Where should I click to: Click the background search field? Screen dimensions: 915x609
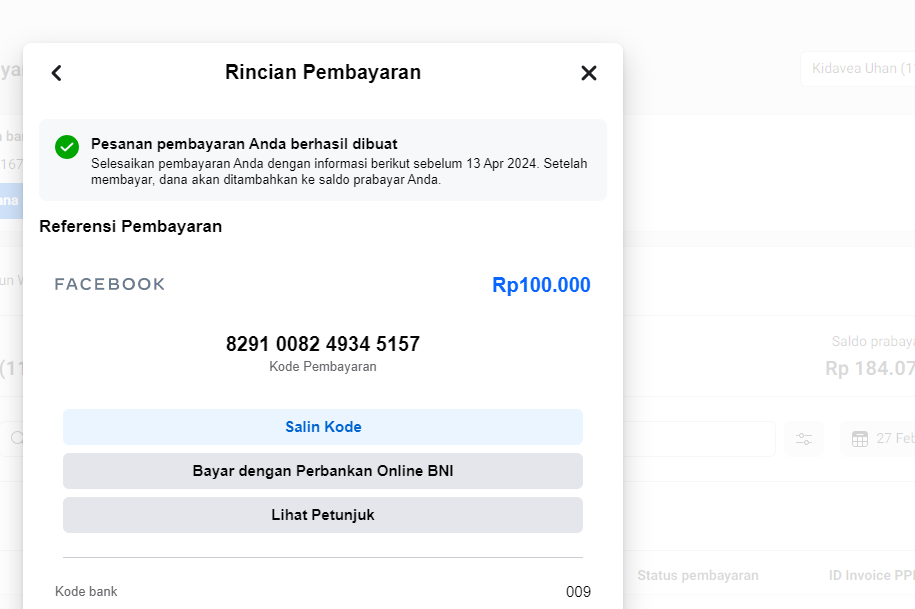(700, 439)
